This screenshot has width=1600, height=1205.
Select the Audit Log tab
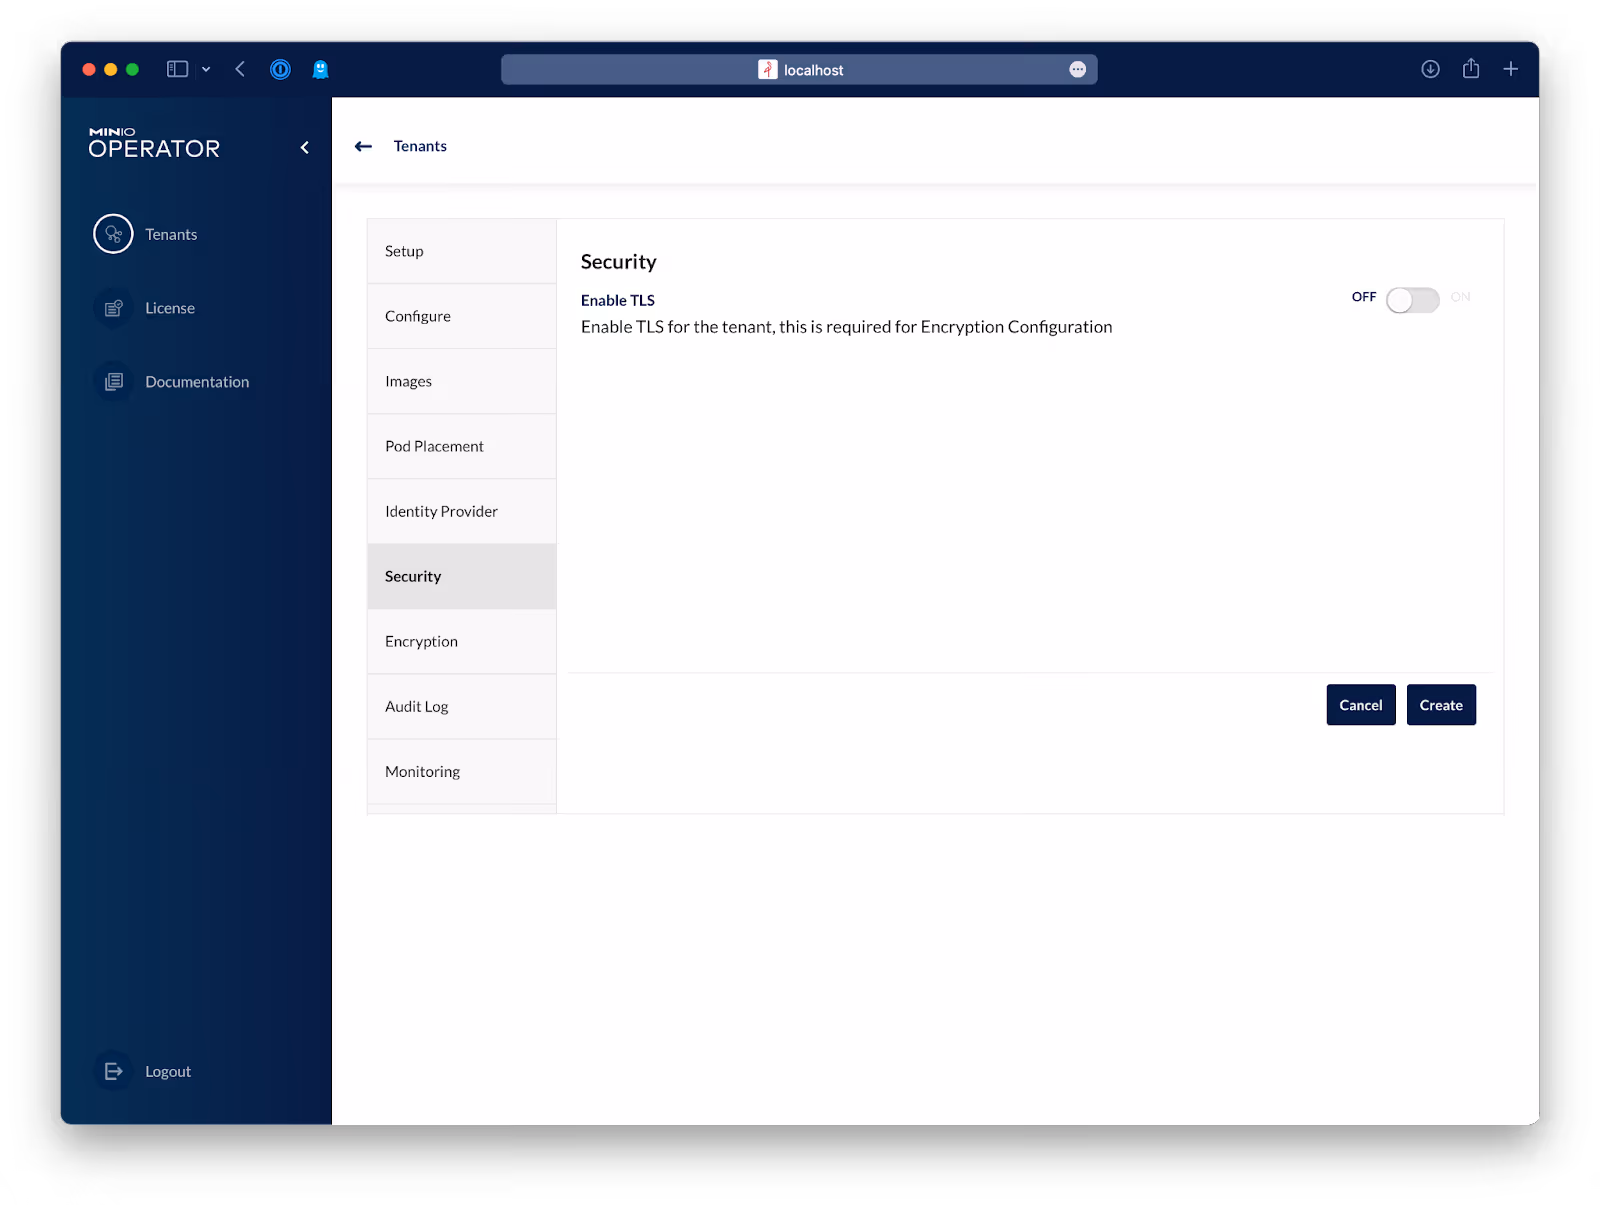click(x=462, y=706)
